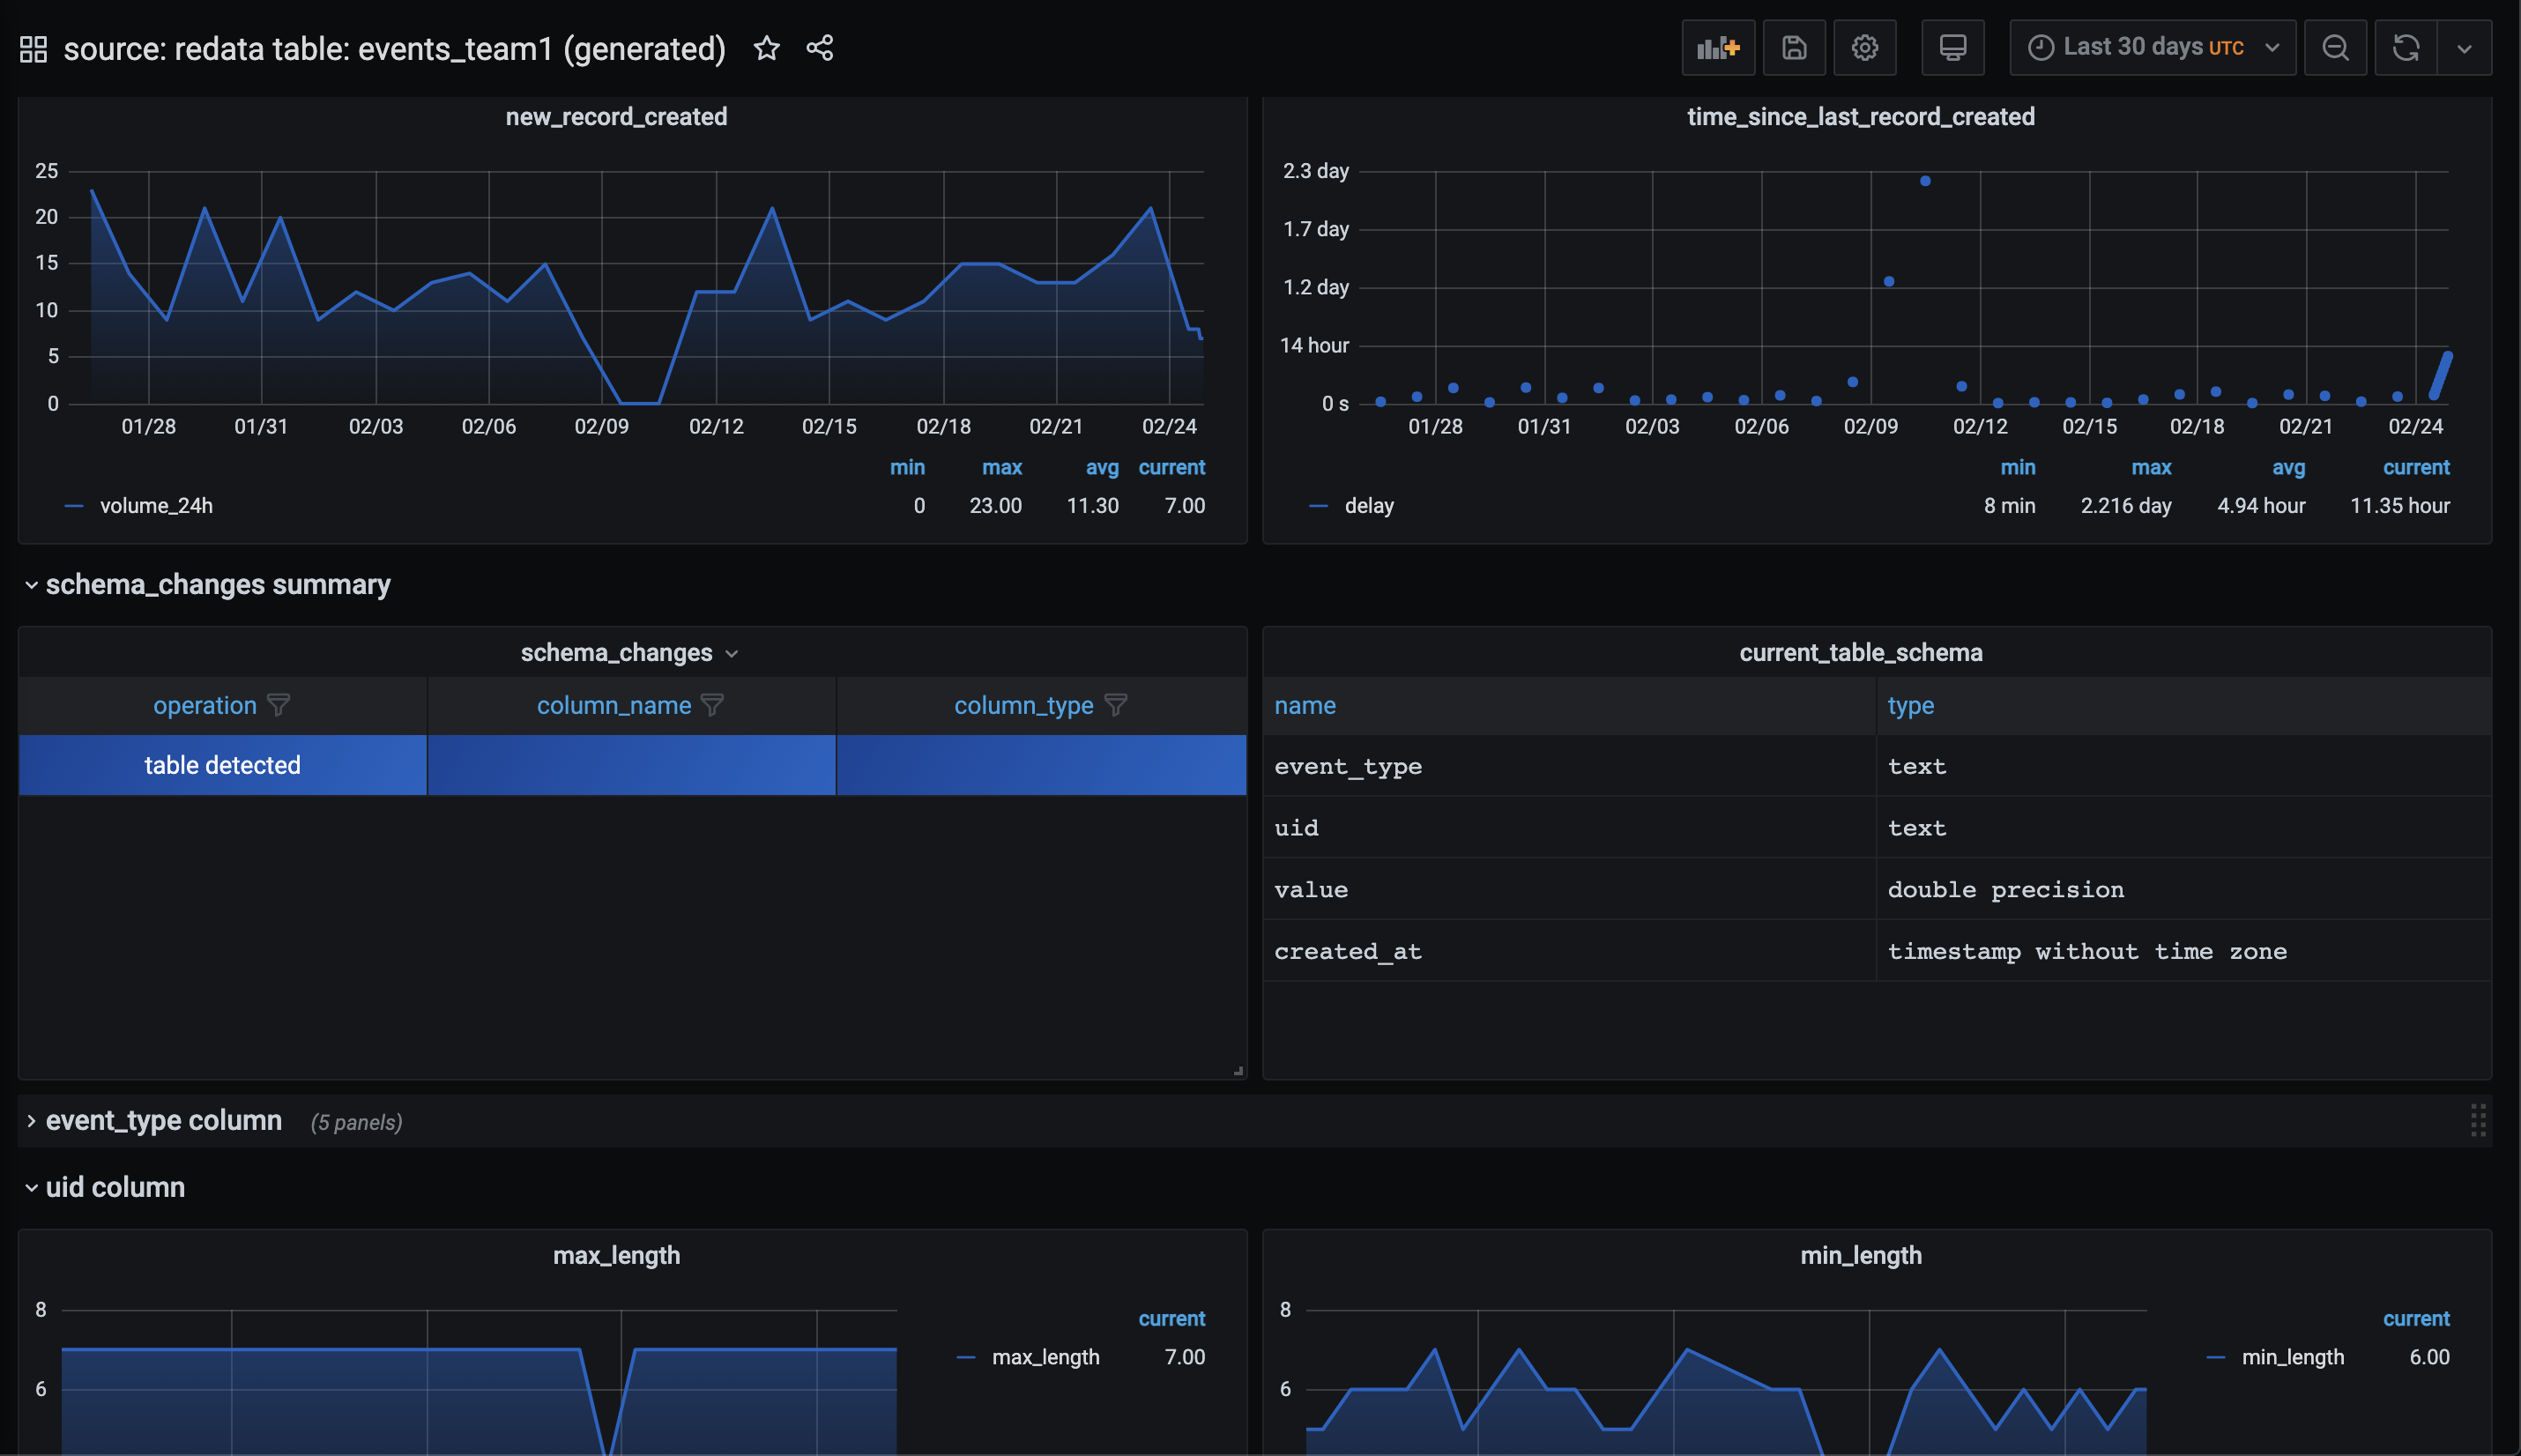Save dashboard with disk icon
Viewport: 2521px width, 1456px height.
(x=1794, y=48)
